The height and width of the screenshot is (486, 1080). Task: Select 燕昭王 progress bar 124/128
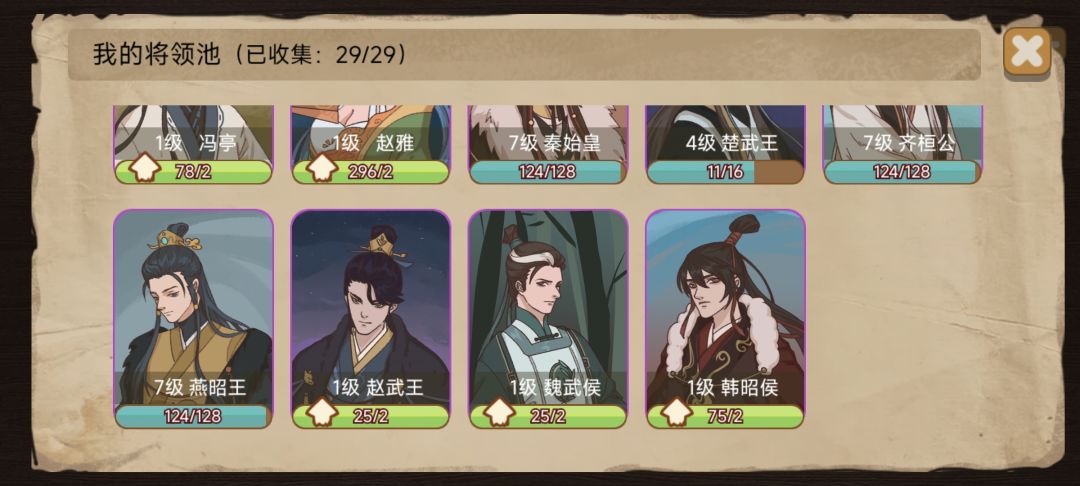click(194, 416)
